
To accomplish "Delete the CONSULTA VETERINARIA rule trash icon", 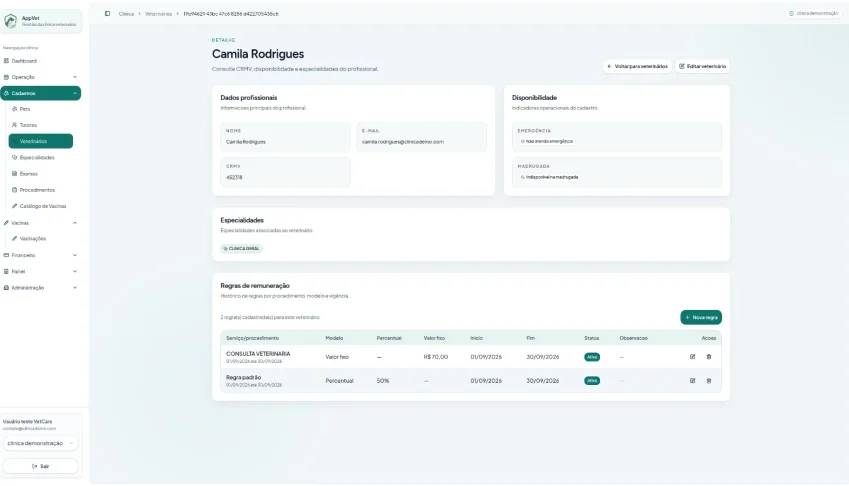I will coord(709,357).
